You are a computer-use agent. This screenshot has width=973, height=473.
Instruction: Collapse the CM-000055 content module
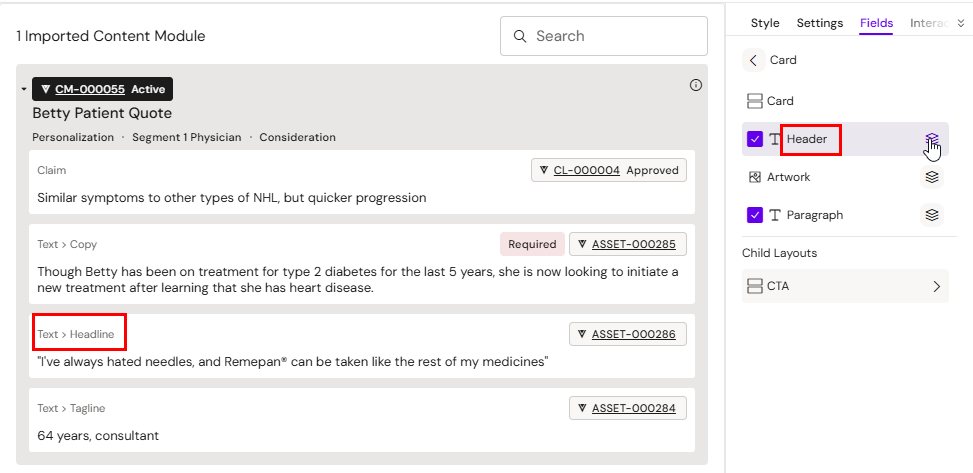coord(24,90)
